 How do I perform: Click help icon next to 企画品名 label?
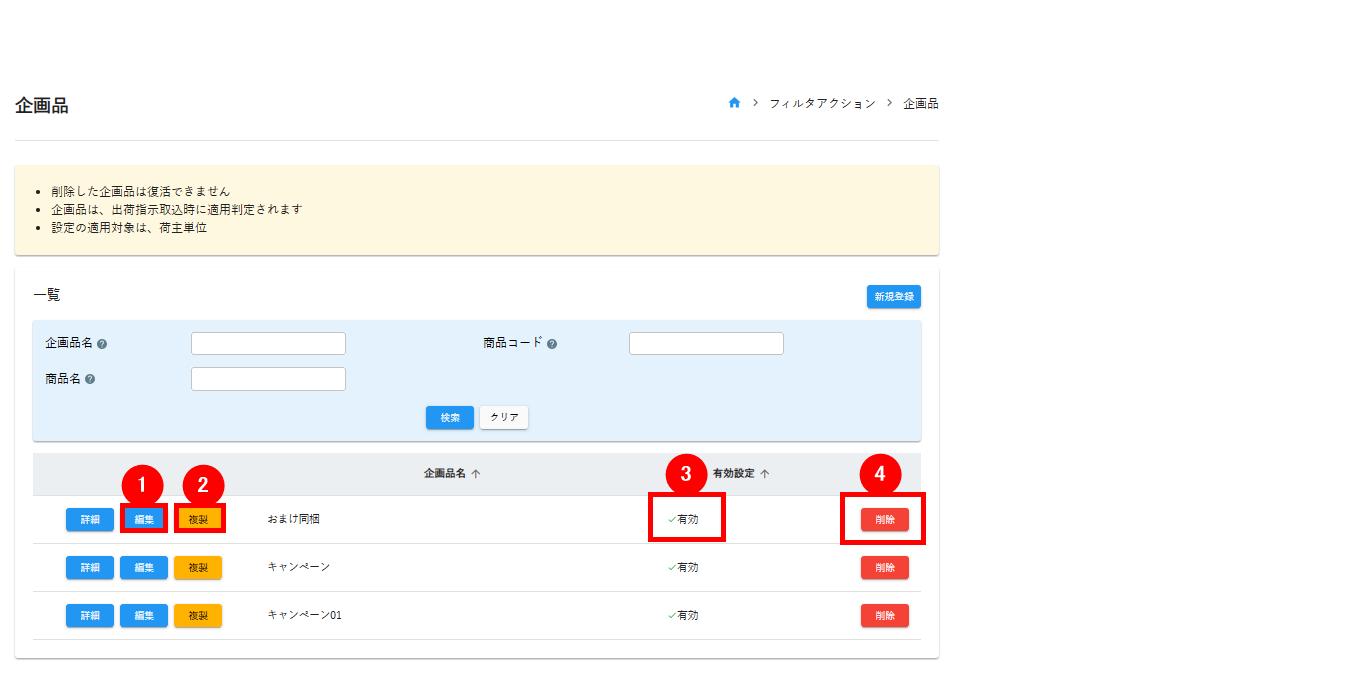pos(102,344)
